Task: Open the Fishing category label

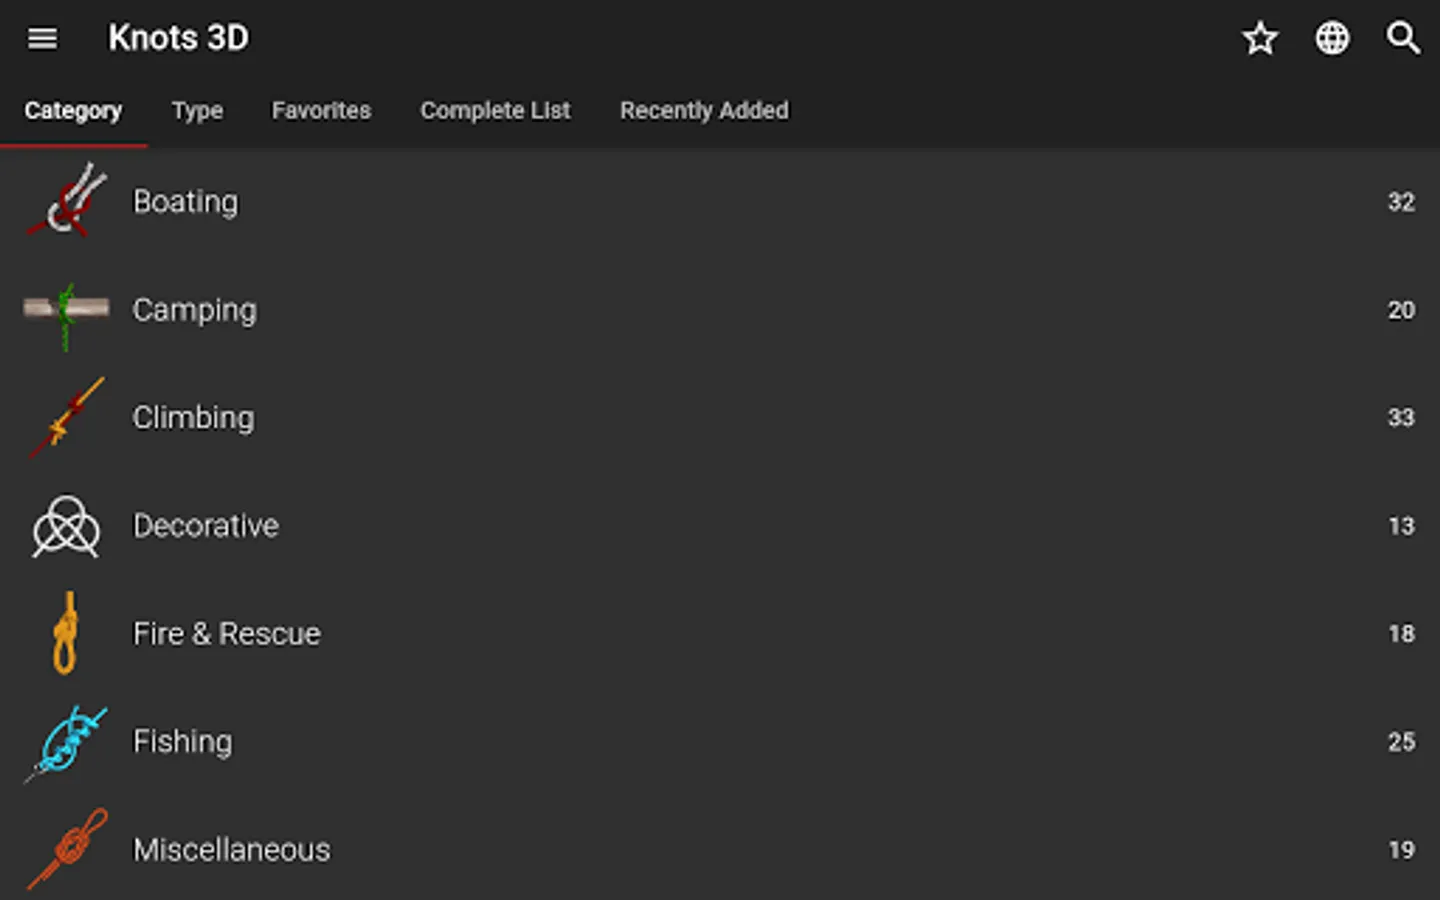Action: pos(183,742)
